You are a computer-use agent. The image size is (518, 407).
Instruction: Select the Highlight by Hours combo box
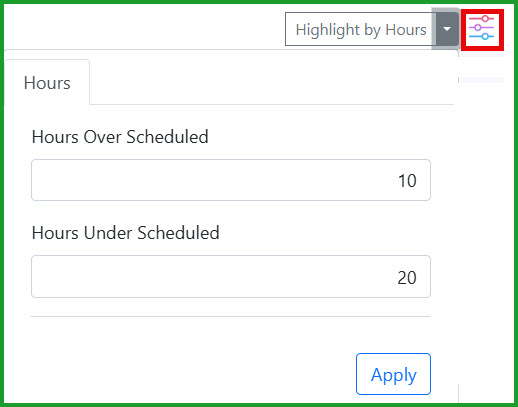361,29
